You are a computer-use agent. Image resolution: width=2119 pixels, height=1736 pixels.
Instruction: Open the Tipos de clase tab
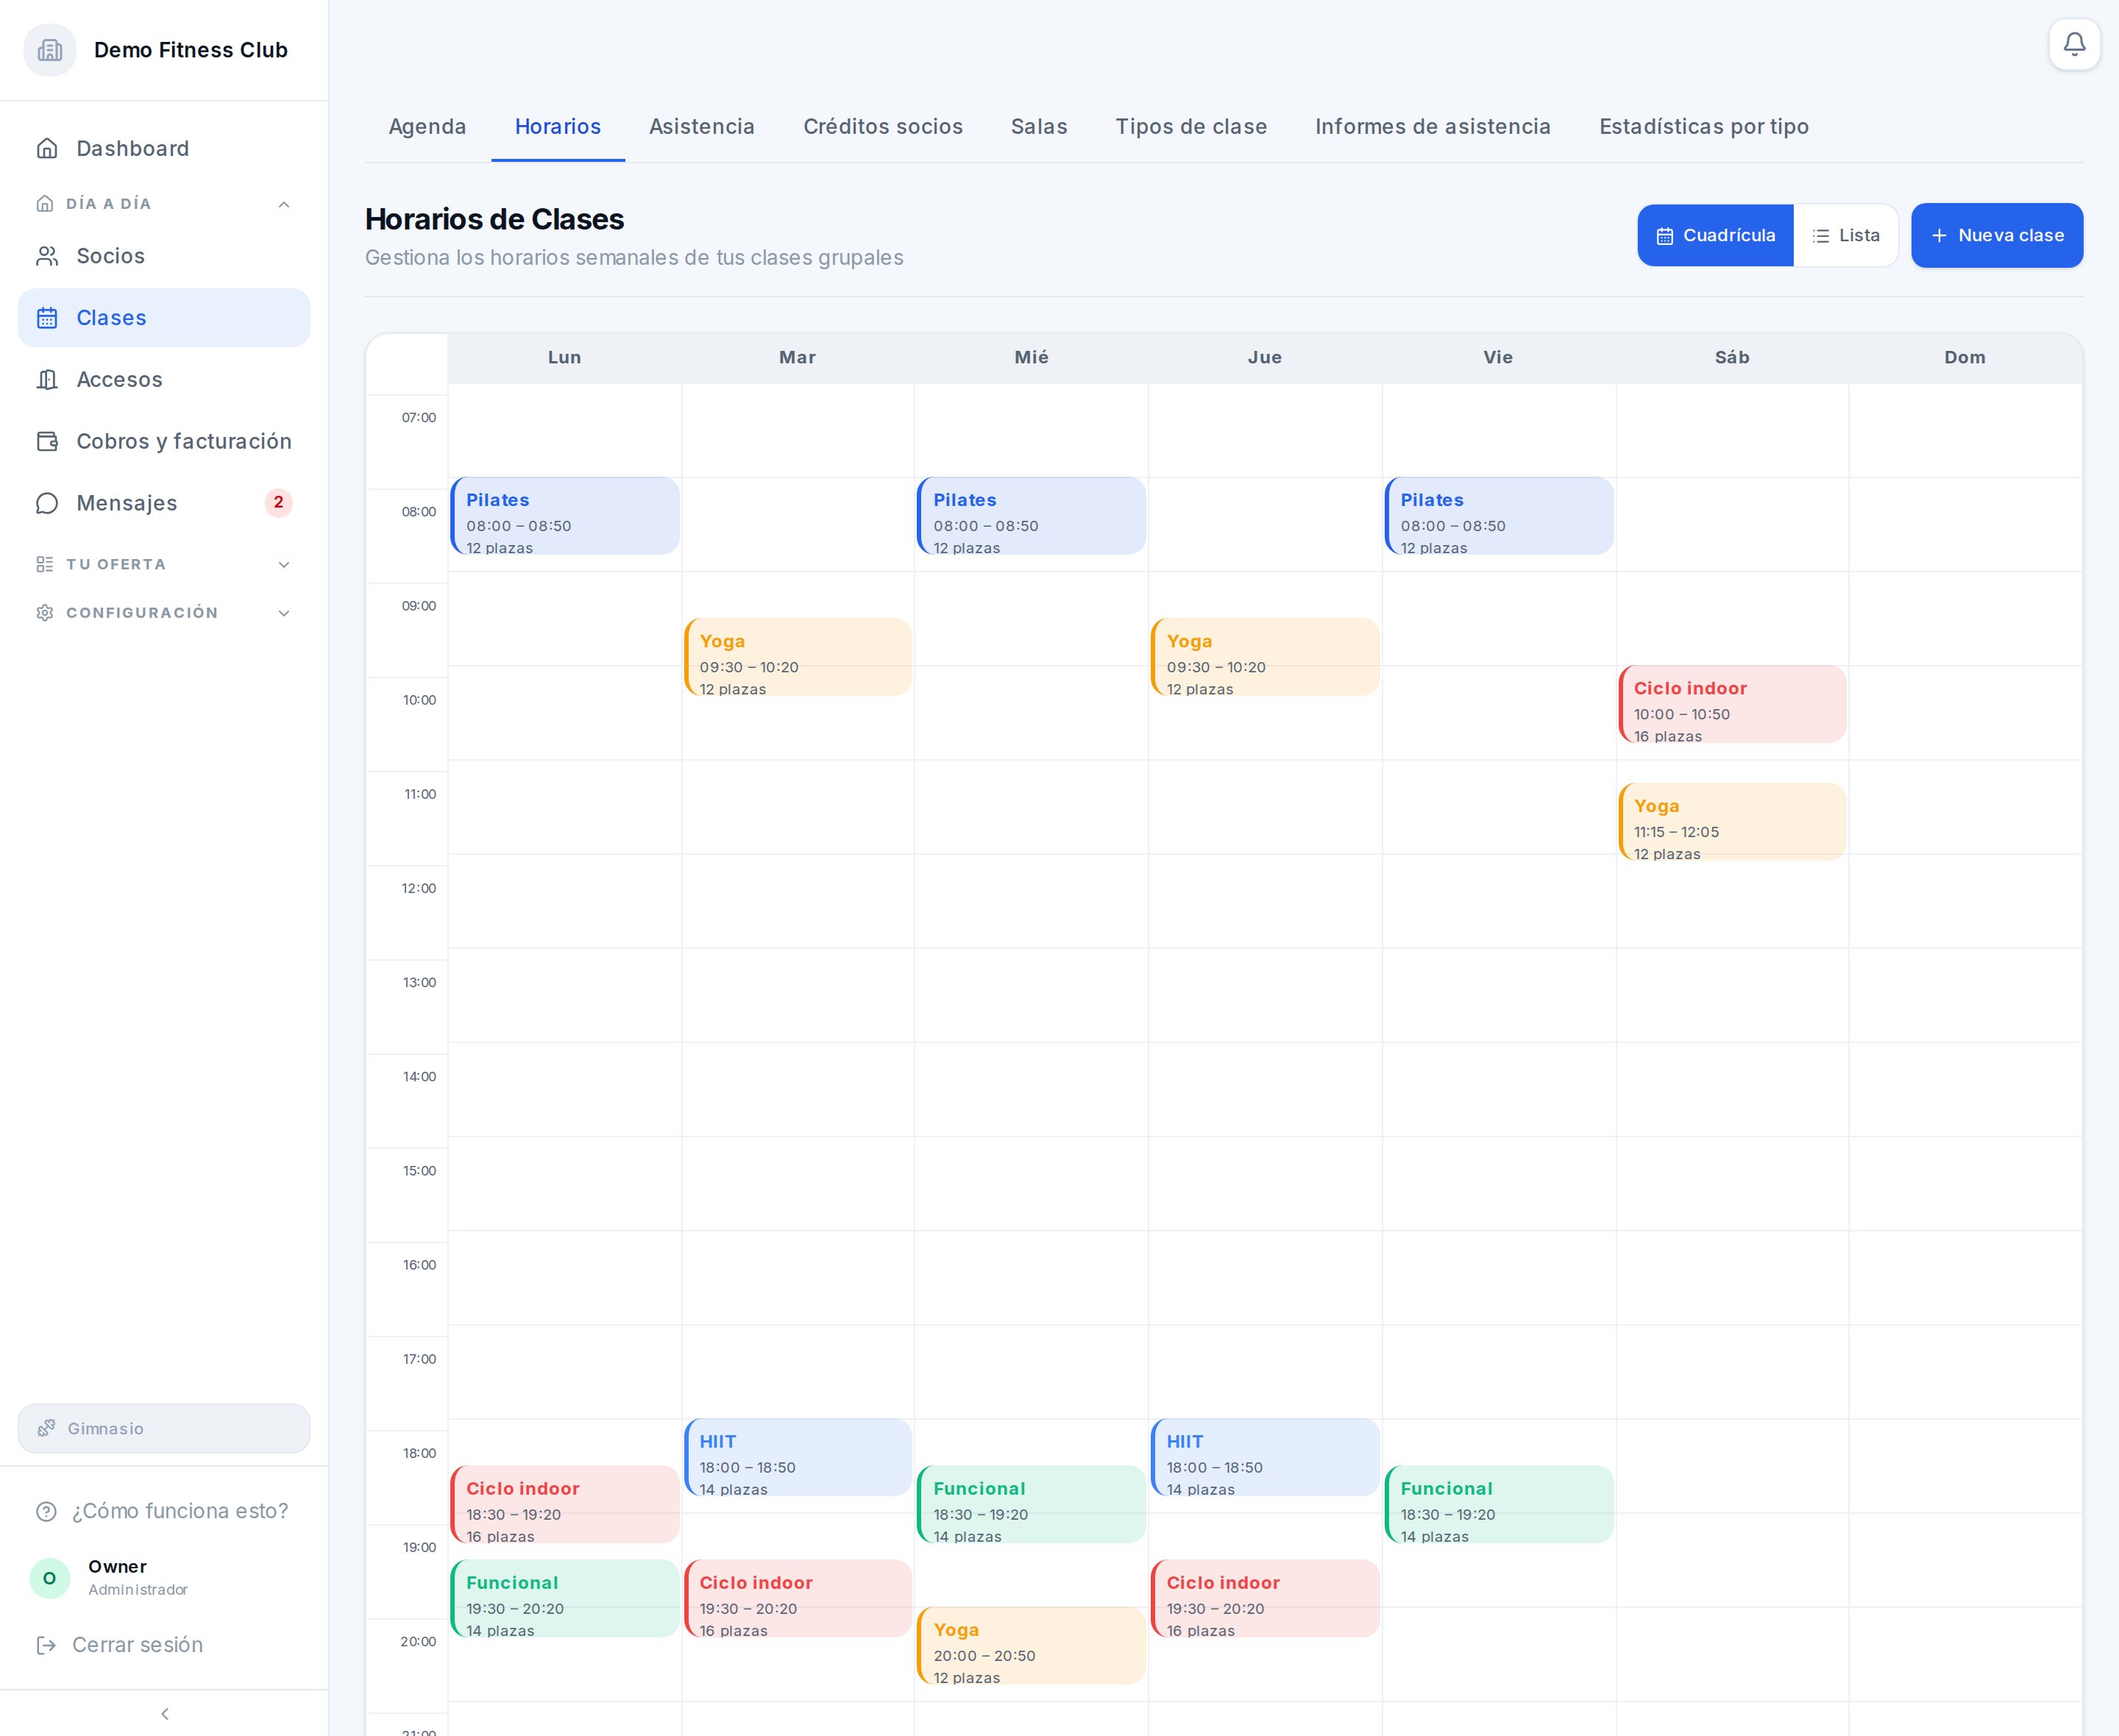click(1191, 127)
